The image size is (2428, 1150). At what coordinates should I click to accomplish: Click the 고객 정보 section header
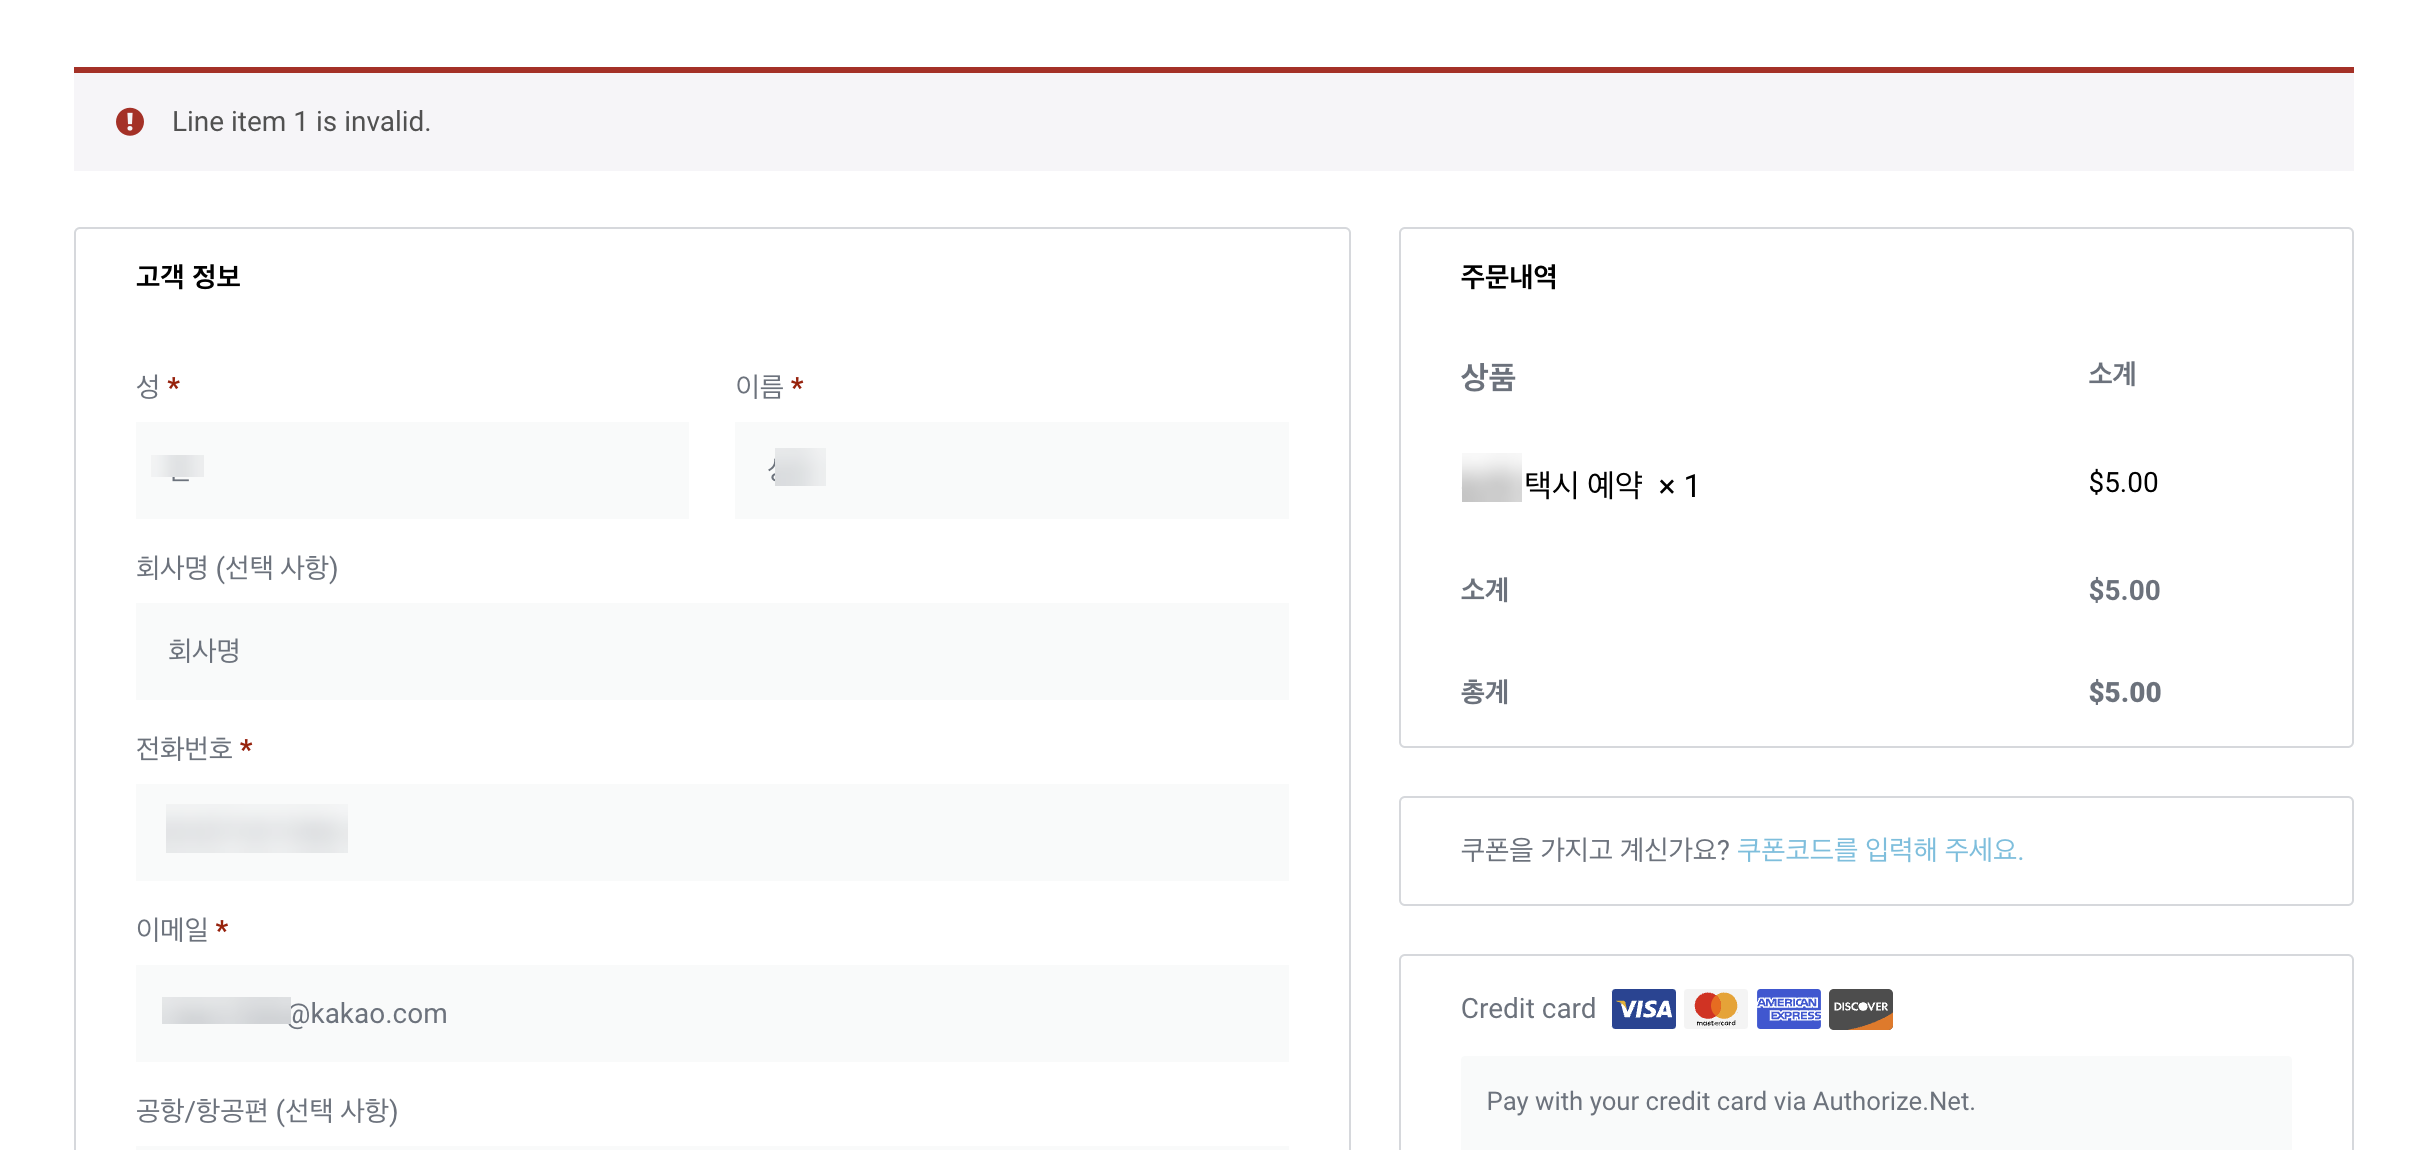(188, 277)
